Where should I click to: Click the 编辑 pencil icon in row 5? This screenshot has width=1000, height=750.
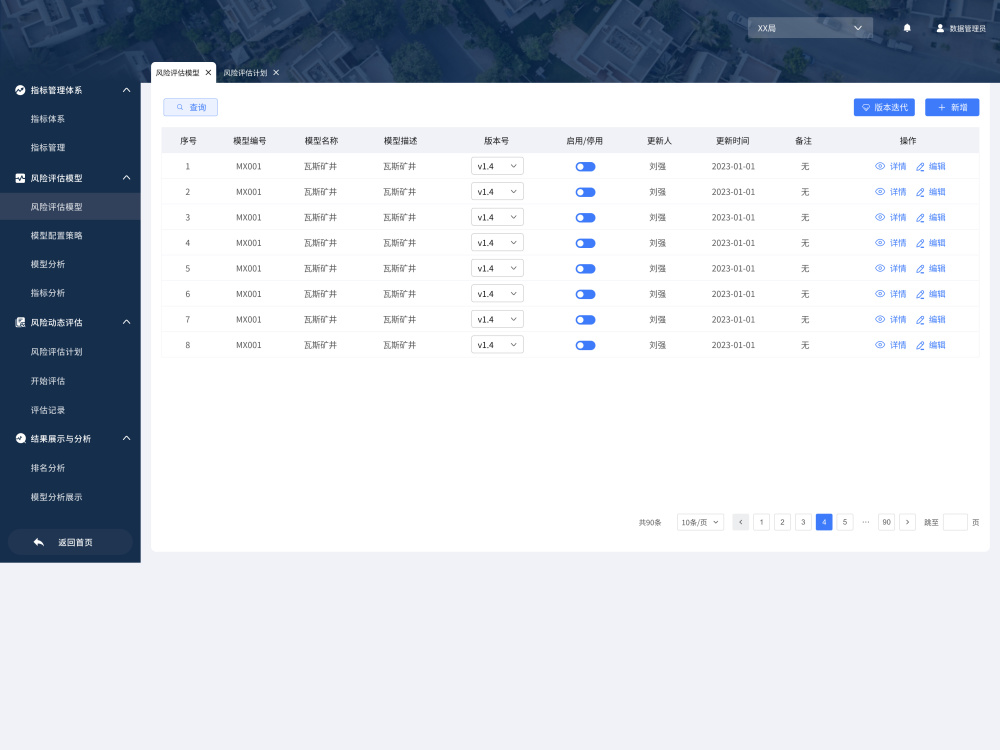pos(920,268)
